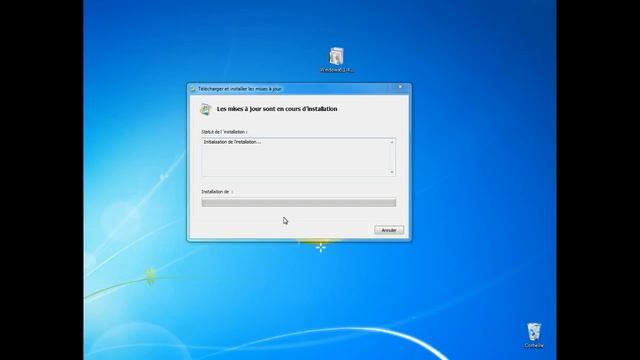
Task: Click the small icon in the dialog title bar
Action: pyautogui.click(x=193, y=89)
